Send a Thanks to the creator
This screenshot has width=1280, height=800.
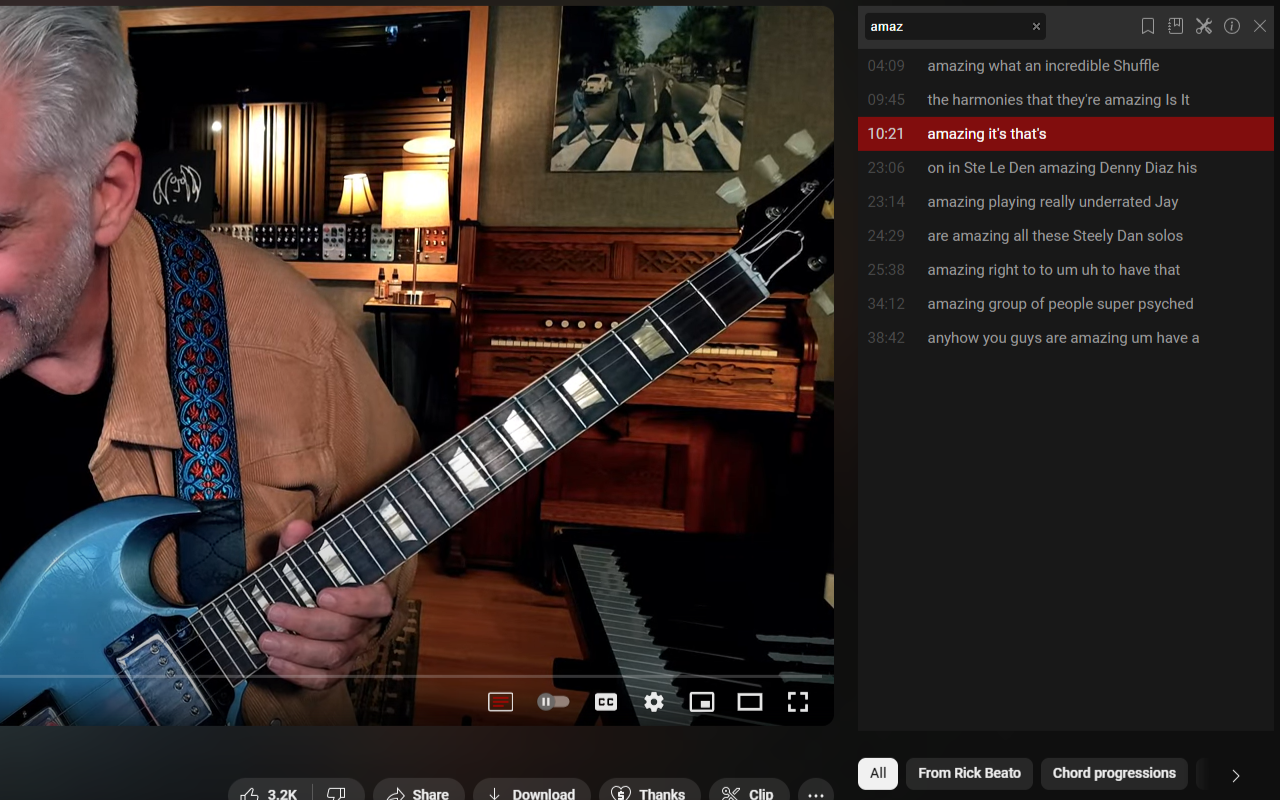(x=649, y=793)
